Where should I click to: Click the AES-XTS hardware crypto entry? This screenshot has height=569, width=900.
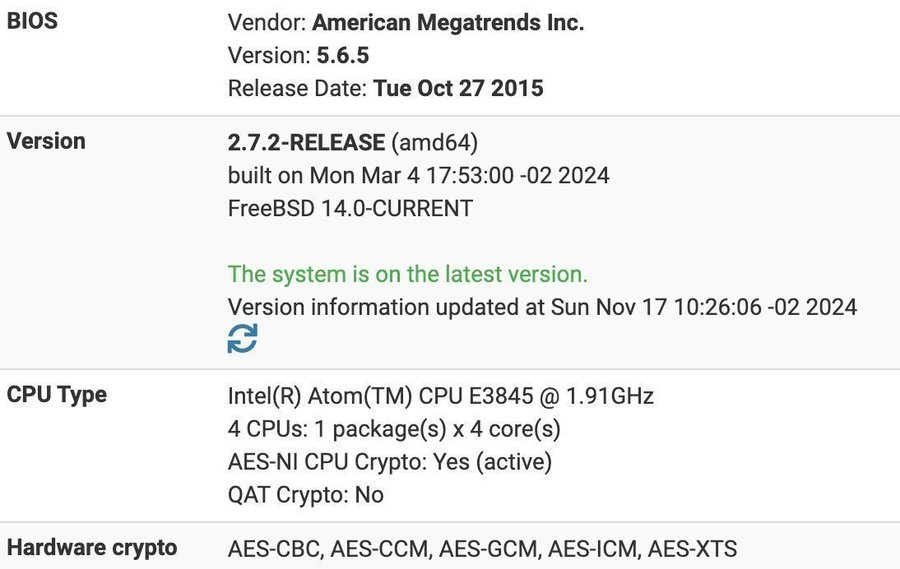click(692, 549)
